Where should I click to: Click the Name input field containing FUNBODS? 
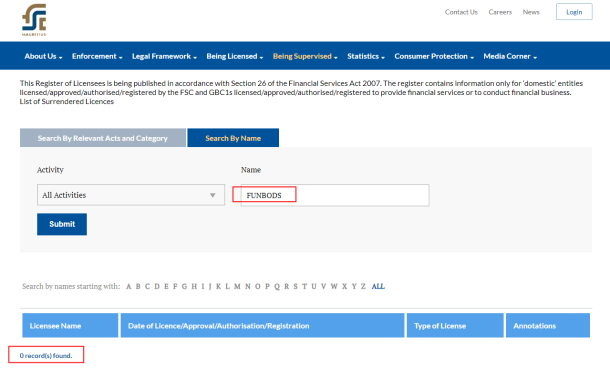click(335, 195)
